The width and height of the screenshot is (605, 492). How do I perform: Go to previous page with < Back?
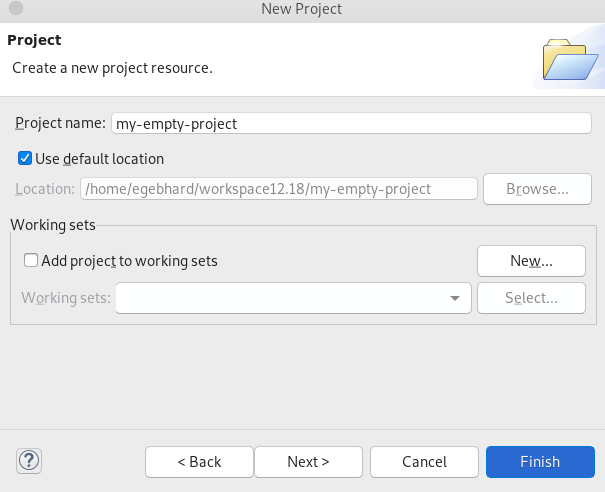[x=199, y=461]
